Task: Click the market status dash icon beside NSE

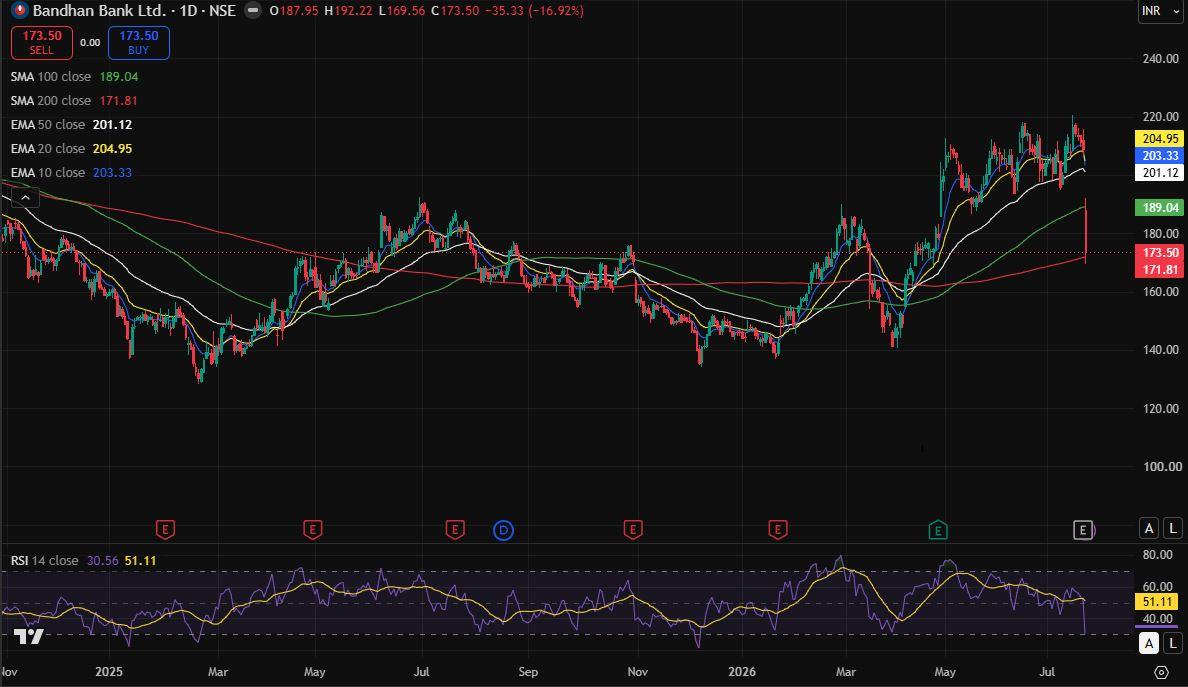Action: [253, 11]
